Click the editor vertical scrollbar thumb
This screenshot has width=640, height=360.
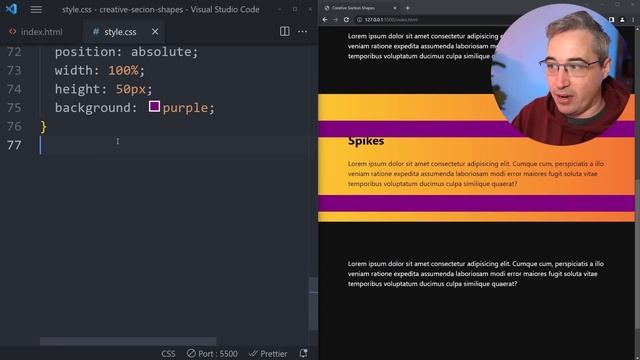pos(313,304)
